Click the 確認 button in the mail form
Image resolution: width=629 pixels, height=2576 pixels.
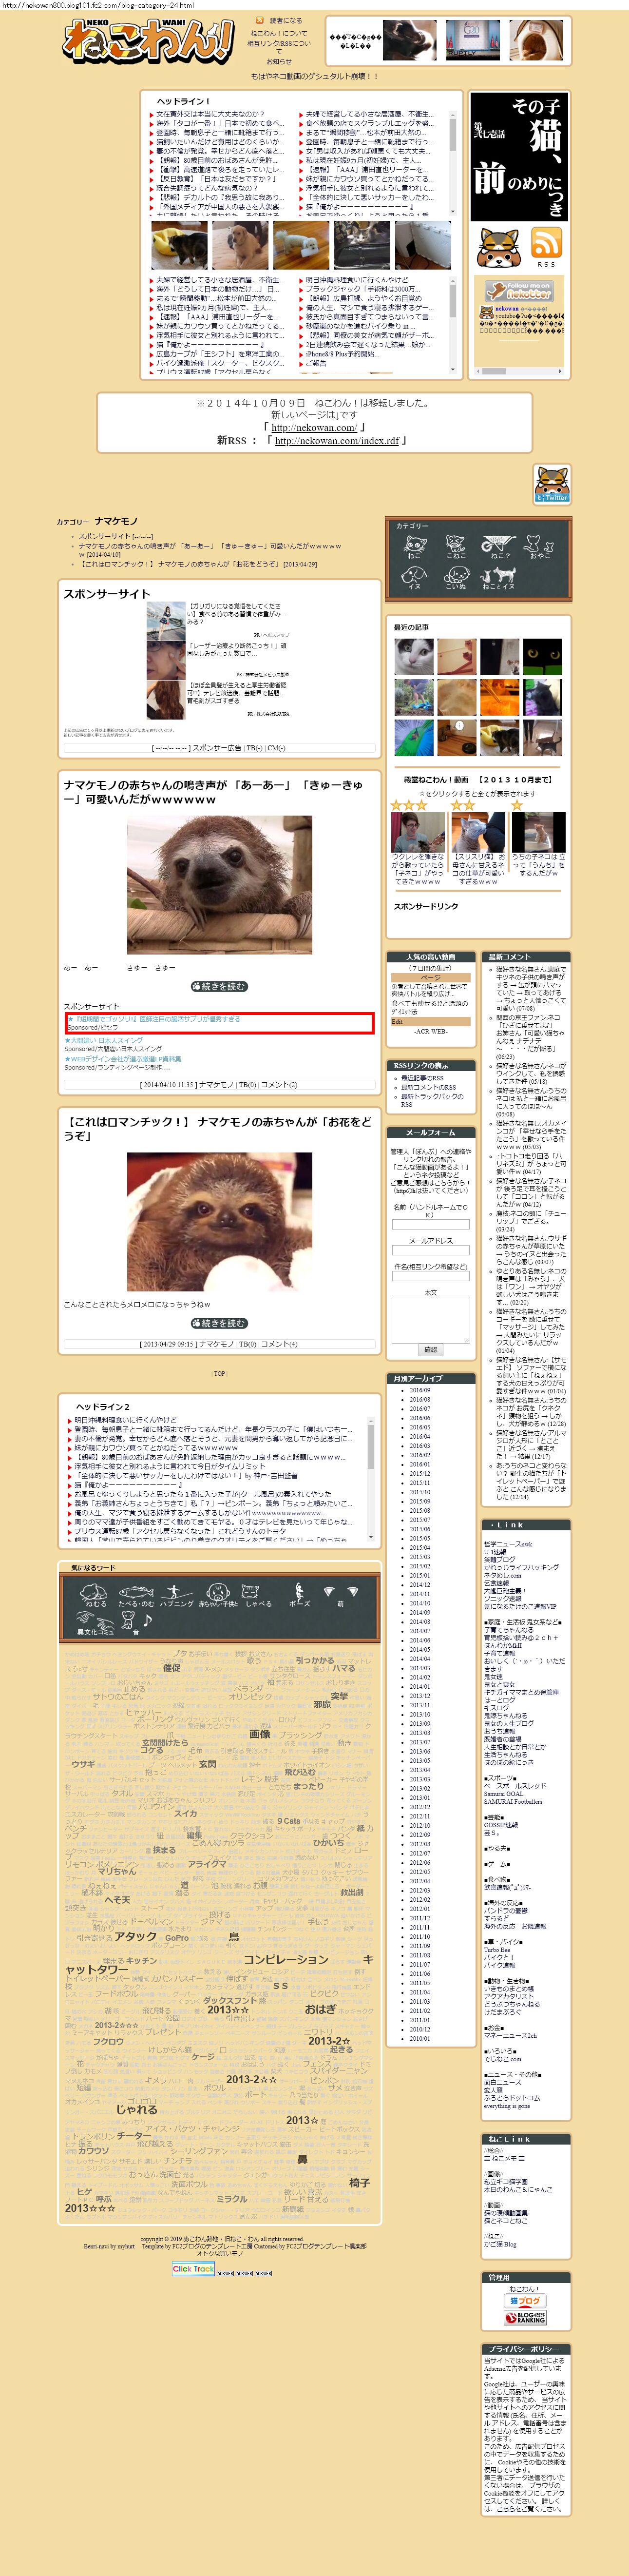coord(430,1349)
